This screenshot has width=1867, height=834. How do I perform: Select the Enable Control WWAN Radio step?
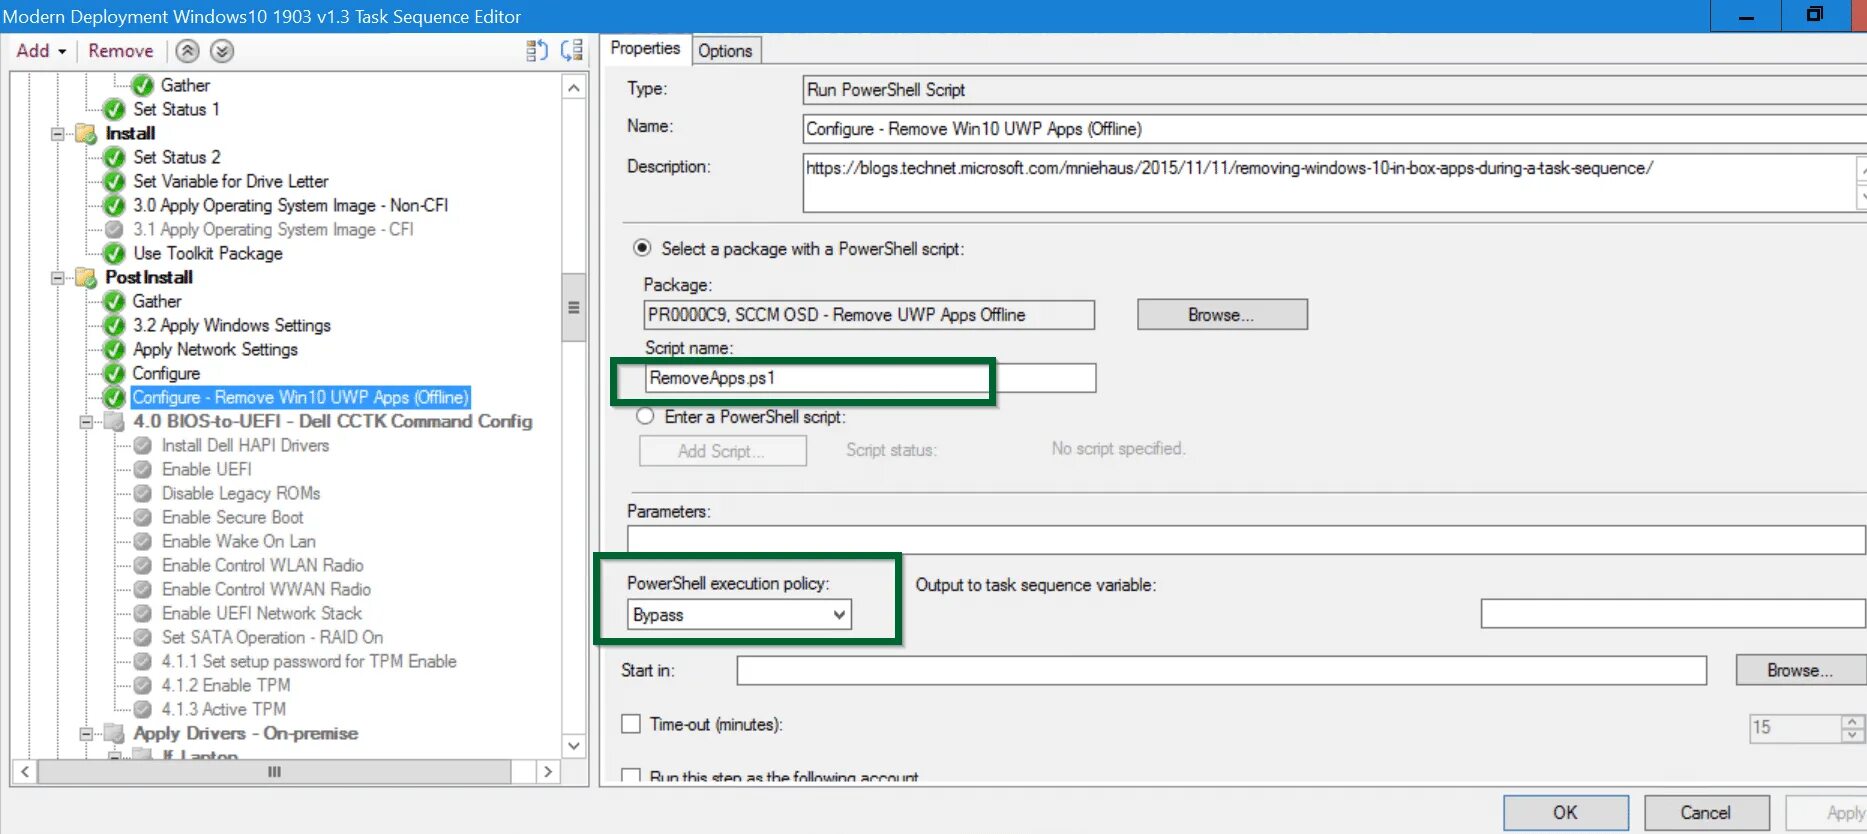(266, 589)
